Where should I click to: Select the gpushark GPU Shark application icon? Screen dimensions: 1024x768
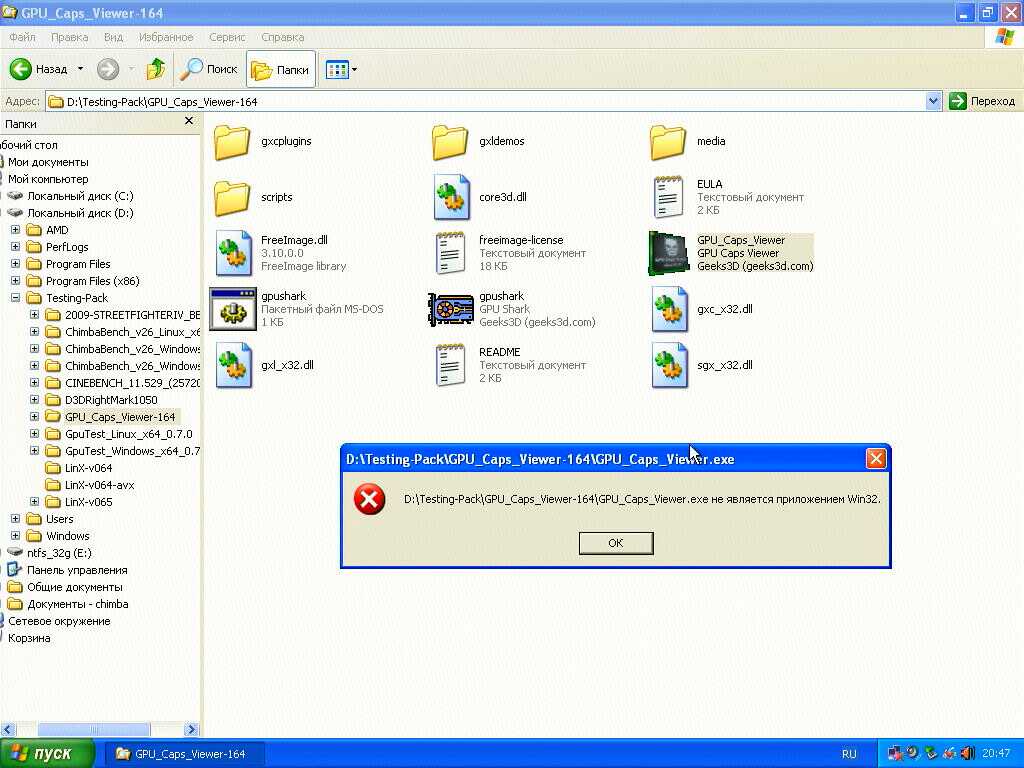(451, 309)
